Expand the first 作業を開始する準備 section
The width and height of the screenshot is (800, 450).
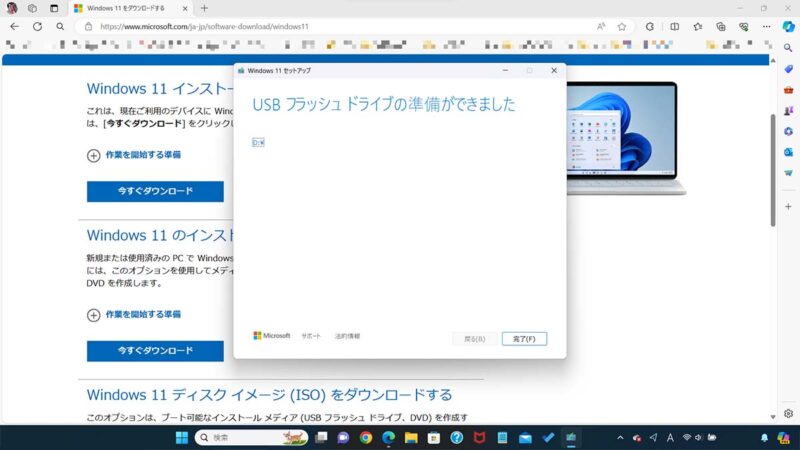[x=134, y=155]
